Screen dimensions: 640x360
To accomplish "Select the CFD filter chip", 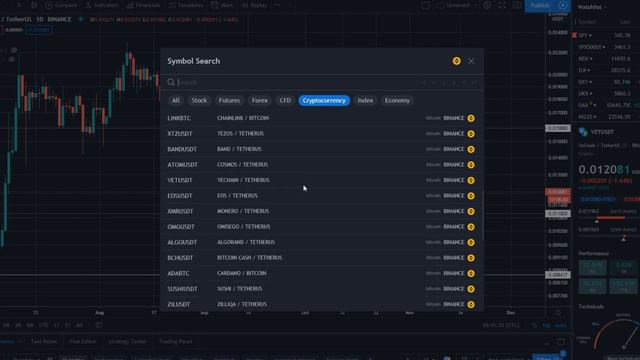I will 285,100.
